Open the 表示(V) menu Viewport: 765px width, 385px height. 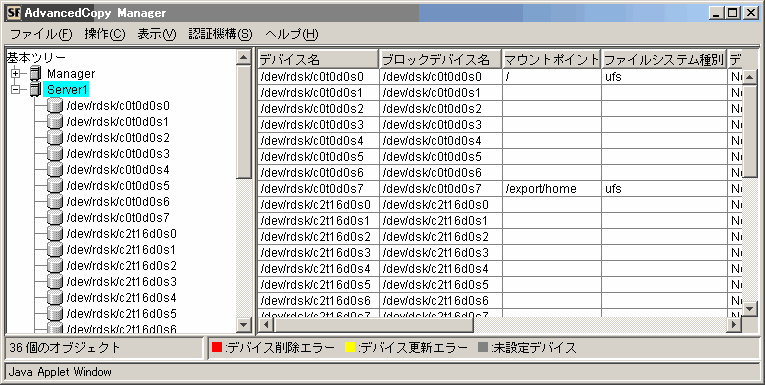coord(157,34)
